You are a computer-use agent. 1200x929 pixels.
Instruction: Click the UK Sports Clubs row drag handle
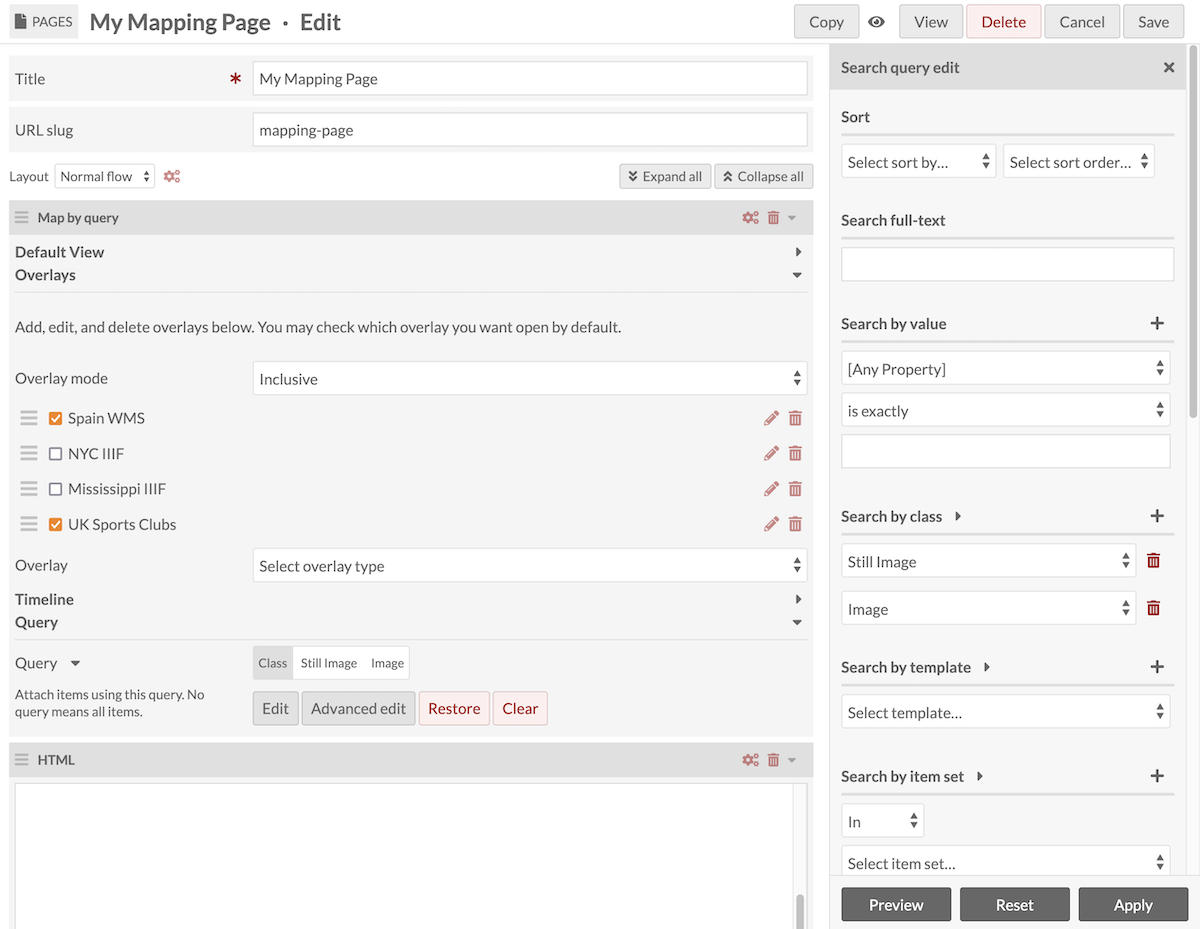(x=29, y=524)
